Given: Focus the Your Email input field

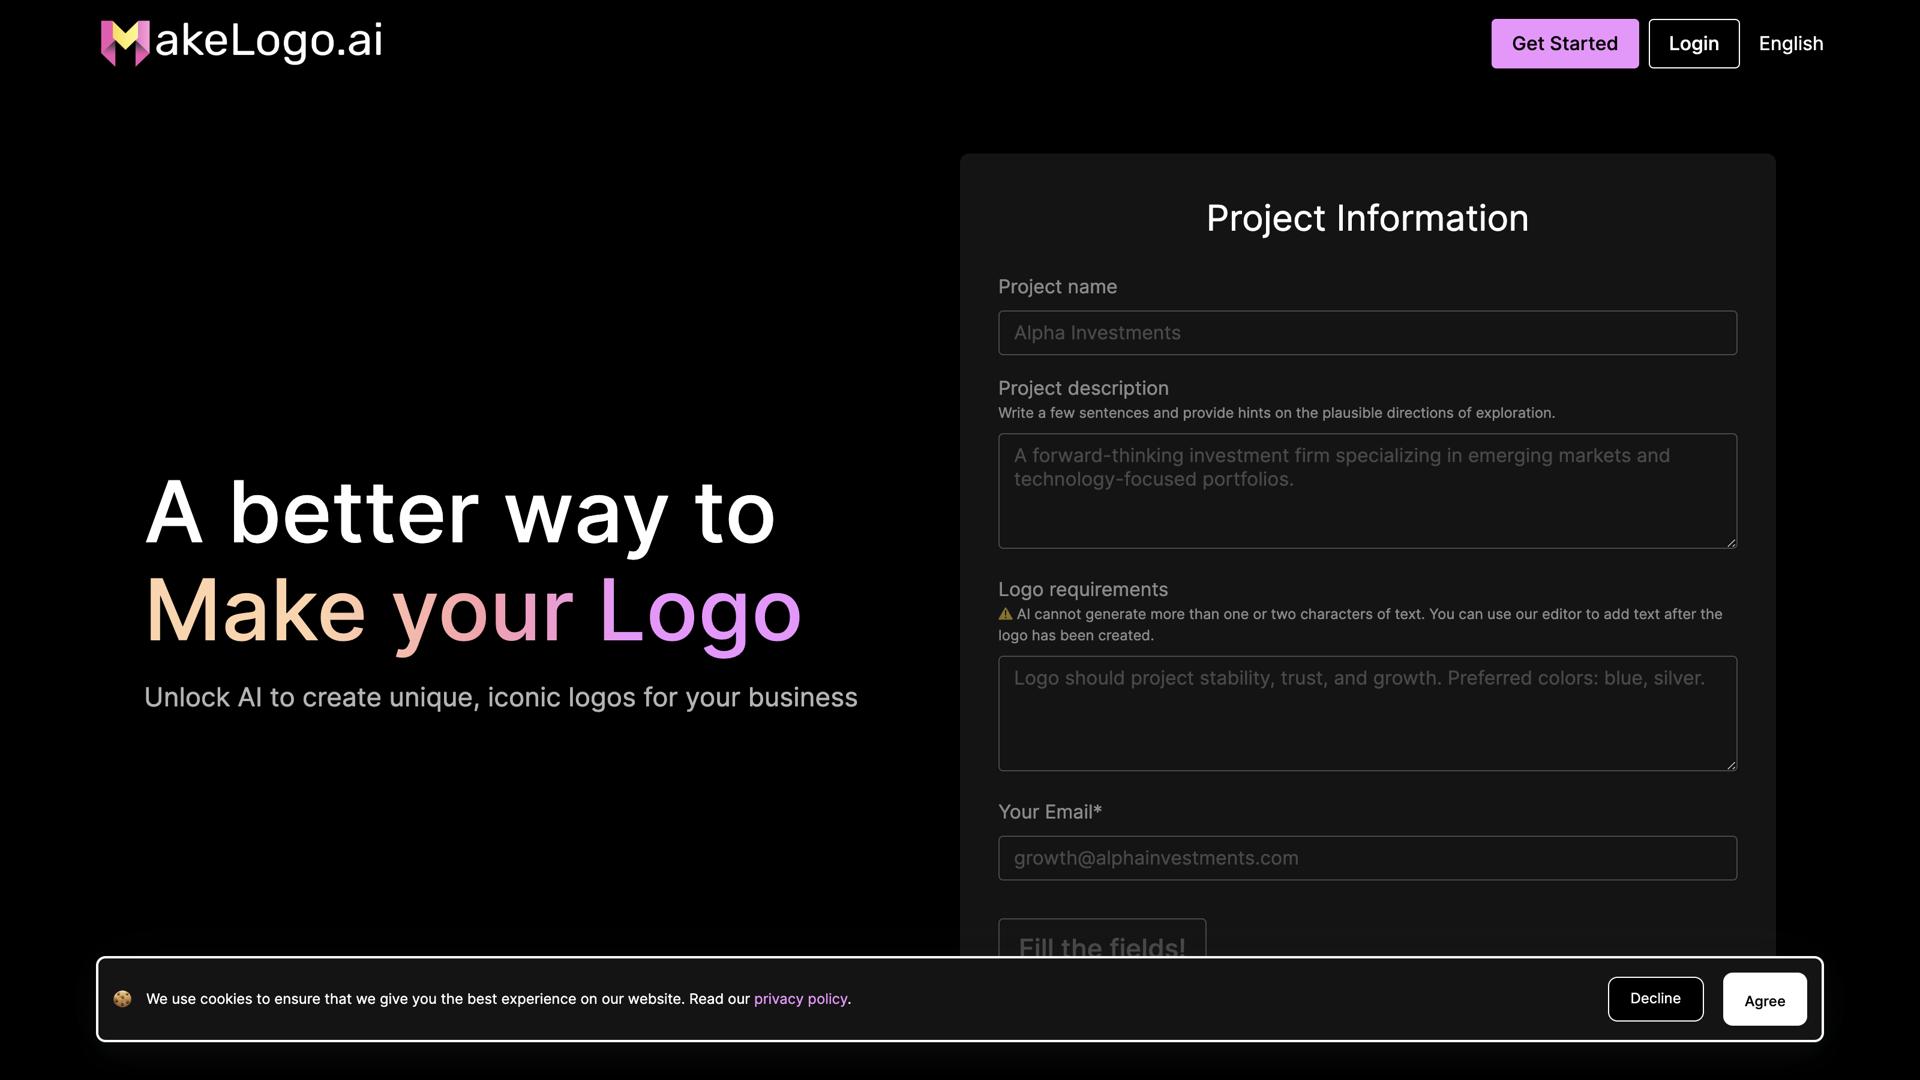Looking at the screenshot, I should point(1367,858).
